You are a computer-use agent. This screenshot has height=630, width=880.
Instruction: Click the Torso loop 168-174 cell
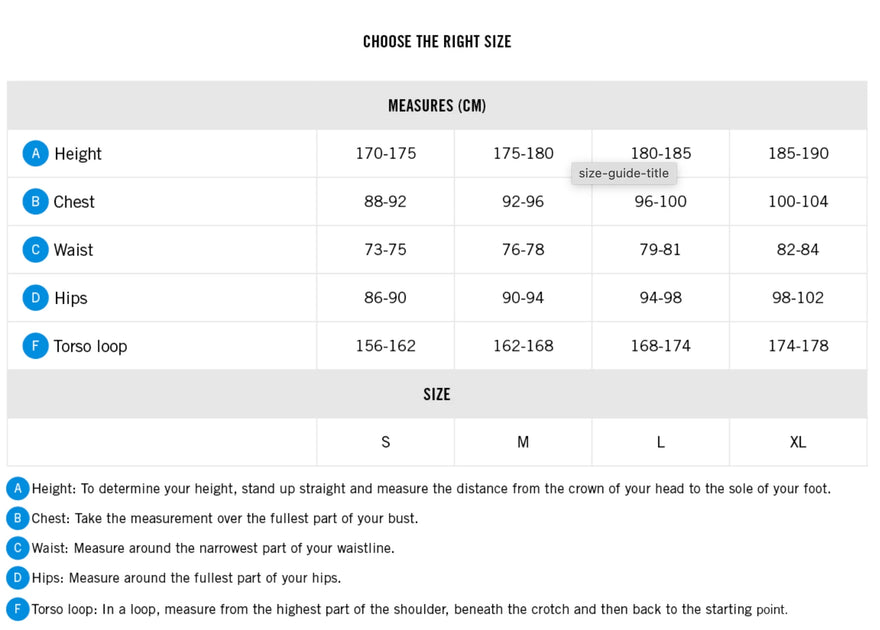(660, 346)
